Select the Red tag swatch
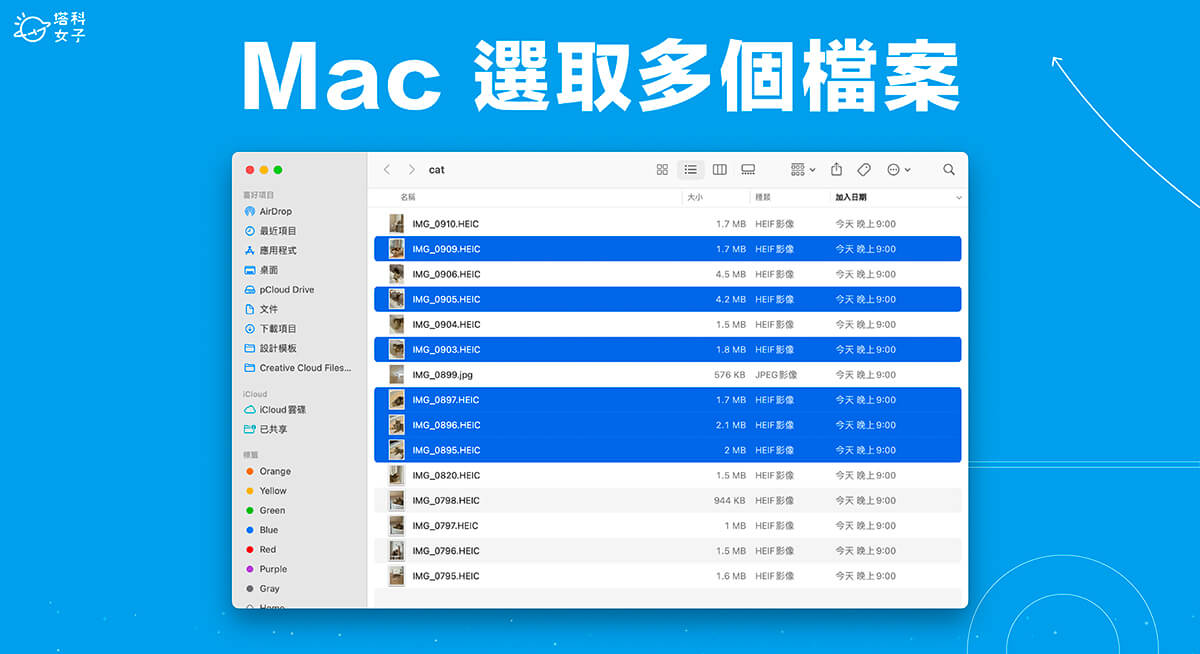 pyautogui.click(x=263, y=549)
